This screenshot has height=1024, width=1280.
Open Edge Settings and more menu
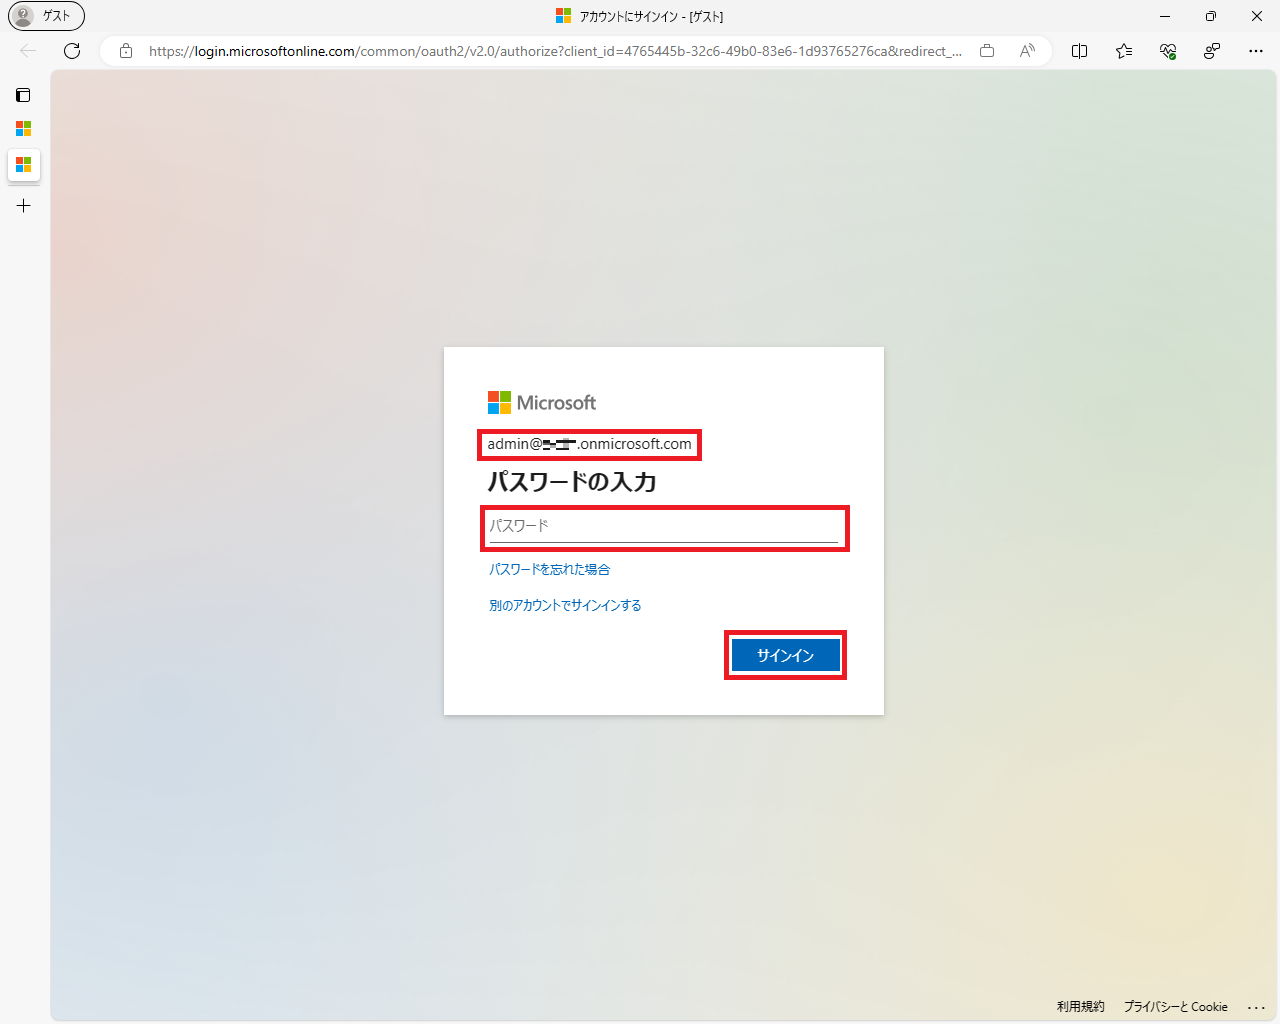click(1256, 51)
